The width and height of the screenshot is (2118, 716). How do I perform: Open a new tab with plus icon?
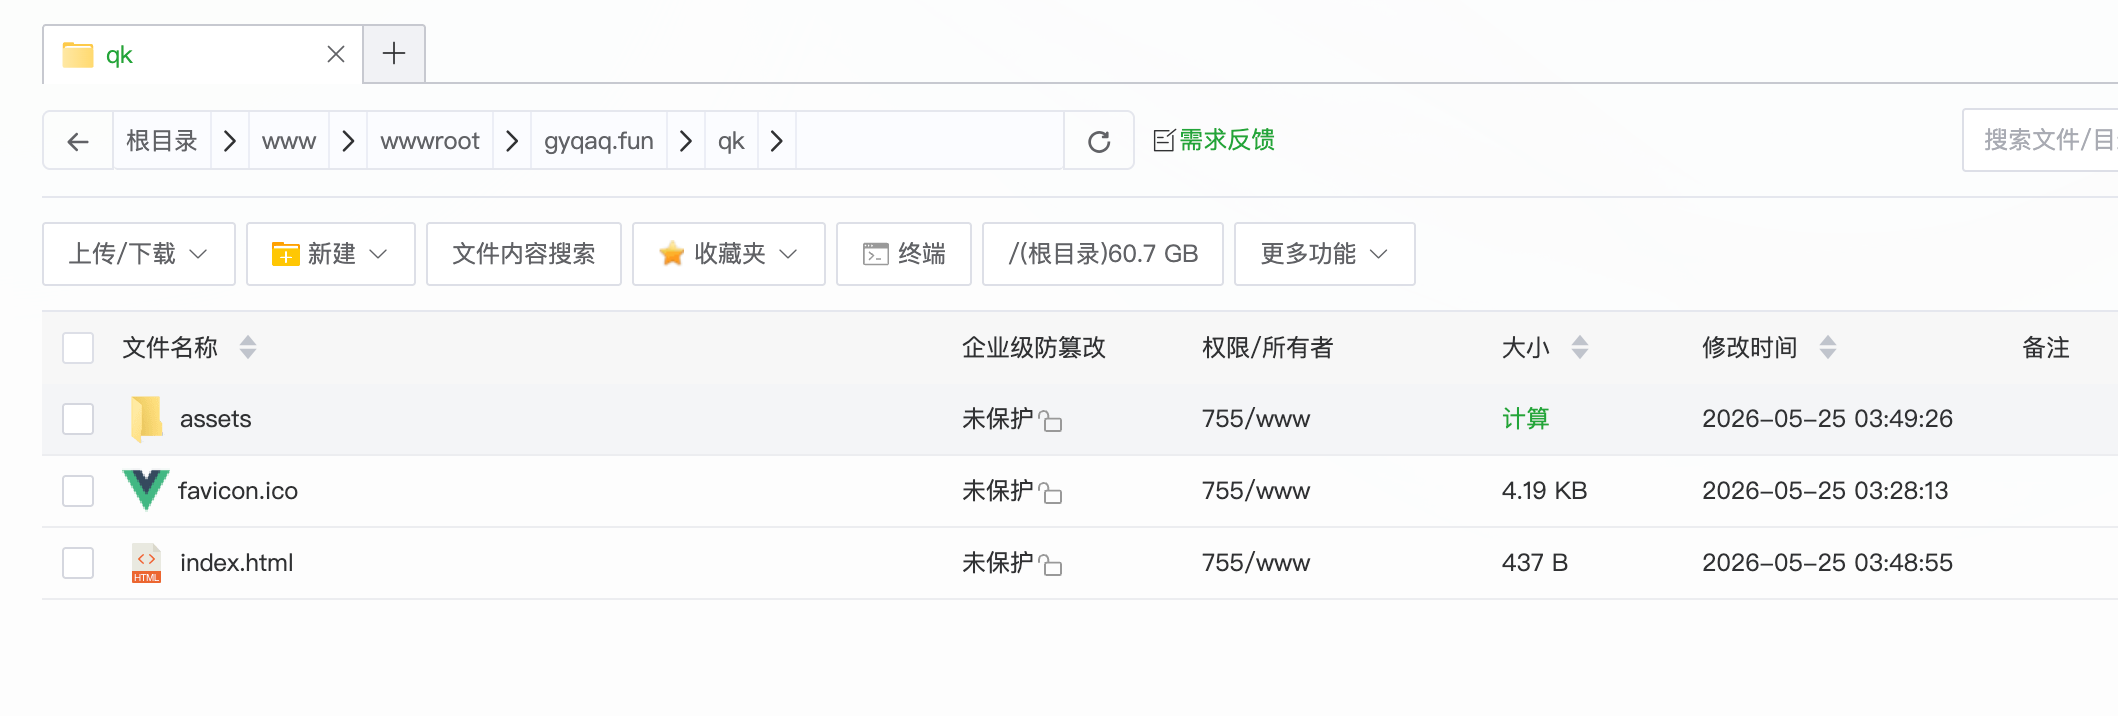(x=394, y=54)
